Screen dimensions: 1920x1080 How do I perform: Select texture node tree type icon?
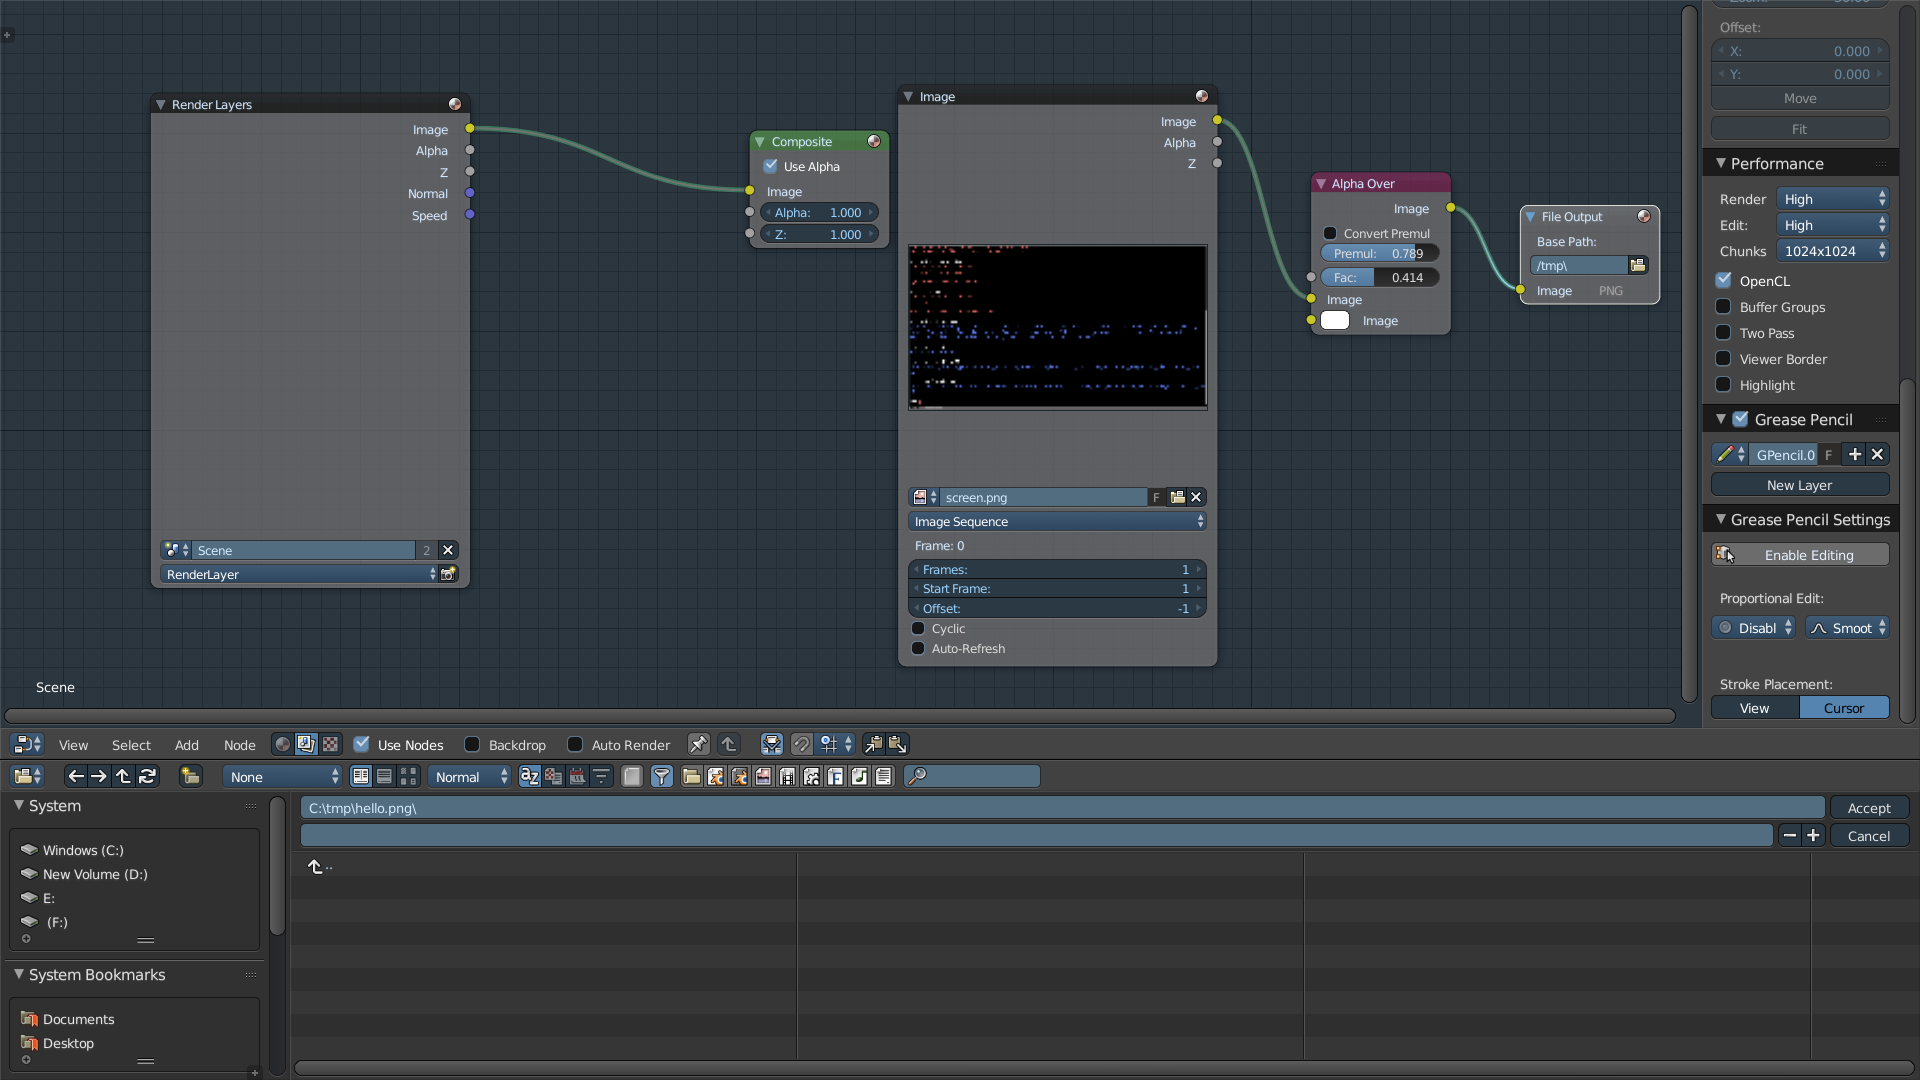point(330,744)
